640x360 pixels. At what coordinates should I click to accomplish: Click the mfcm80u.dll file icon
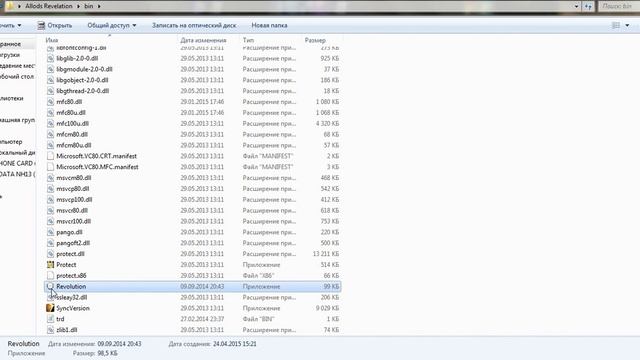50,145
